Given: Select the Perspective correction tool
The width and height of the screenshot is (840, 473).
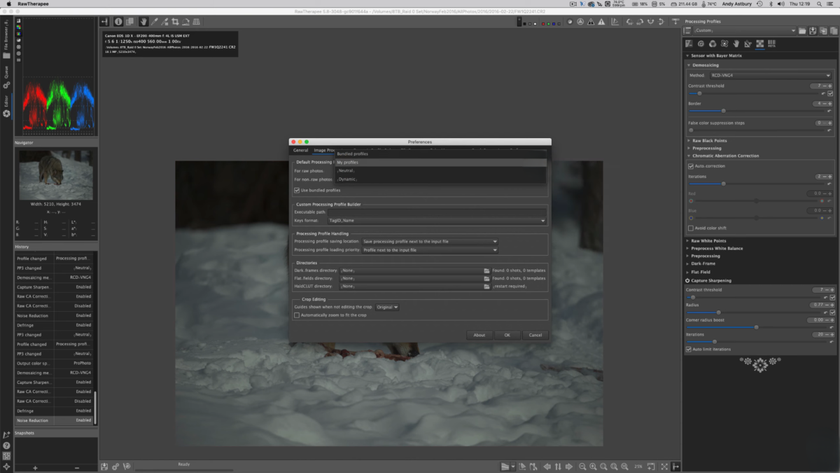Looking at the screenshot, I should [x=197, y=21].
